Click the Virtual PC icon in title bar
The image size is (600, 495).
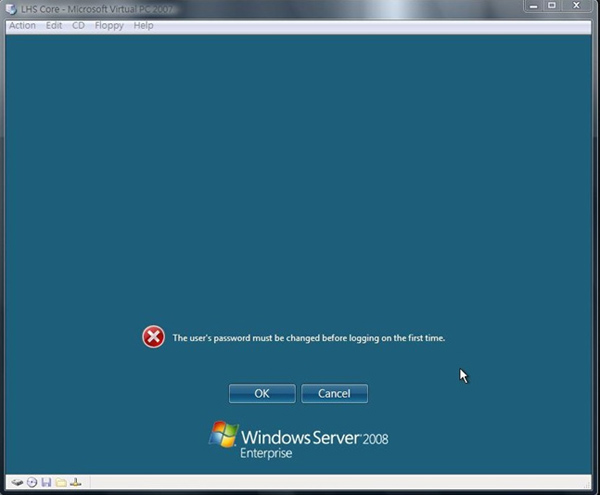(x=11, y=8)
